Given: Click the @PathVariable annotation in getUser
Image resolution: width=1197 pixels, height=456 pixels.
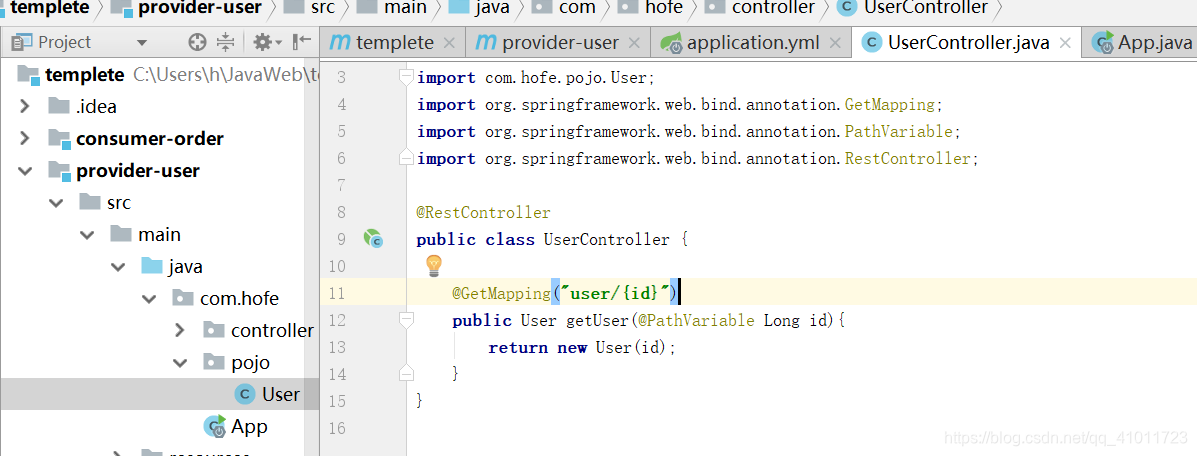Looking at the screenshot, I should point(696,320).
